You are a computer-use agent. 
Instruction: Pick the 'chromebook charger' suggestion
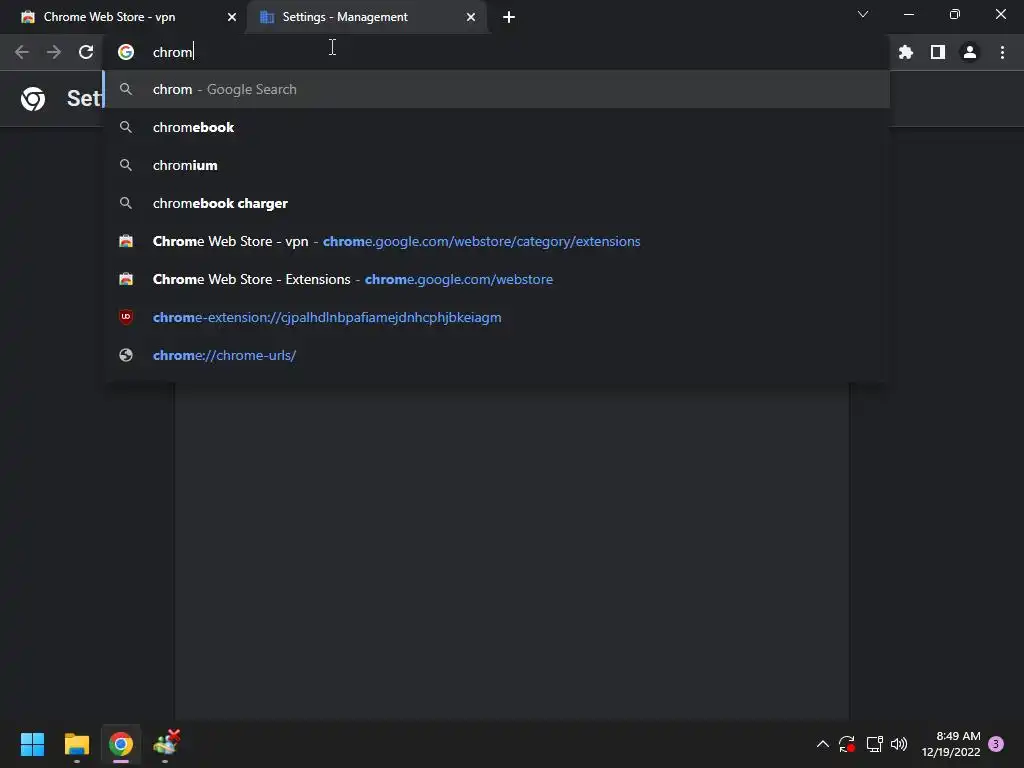[x=496, y=203]
